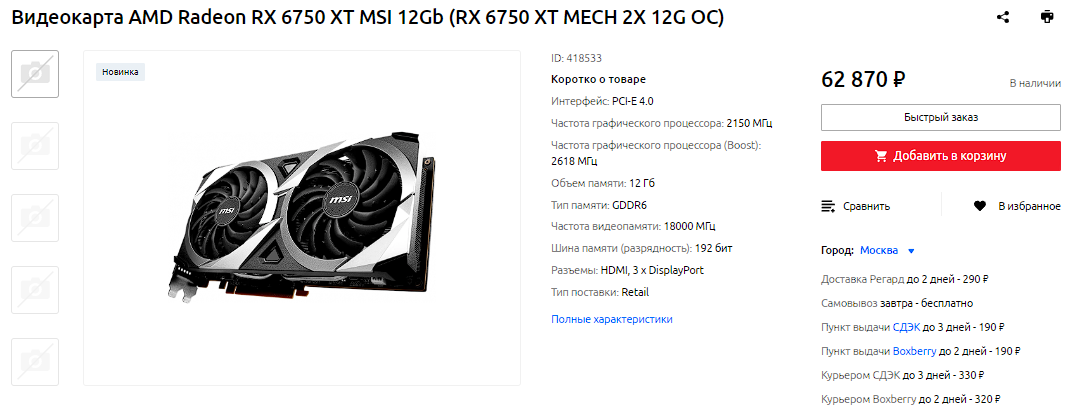The image size is (1067, 415).
Task: Click the compare list icon next to Сравнить
Action: pyautogui.click(x=828, y=206)
